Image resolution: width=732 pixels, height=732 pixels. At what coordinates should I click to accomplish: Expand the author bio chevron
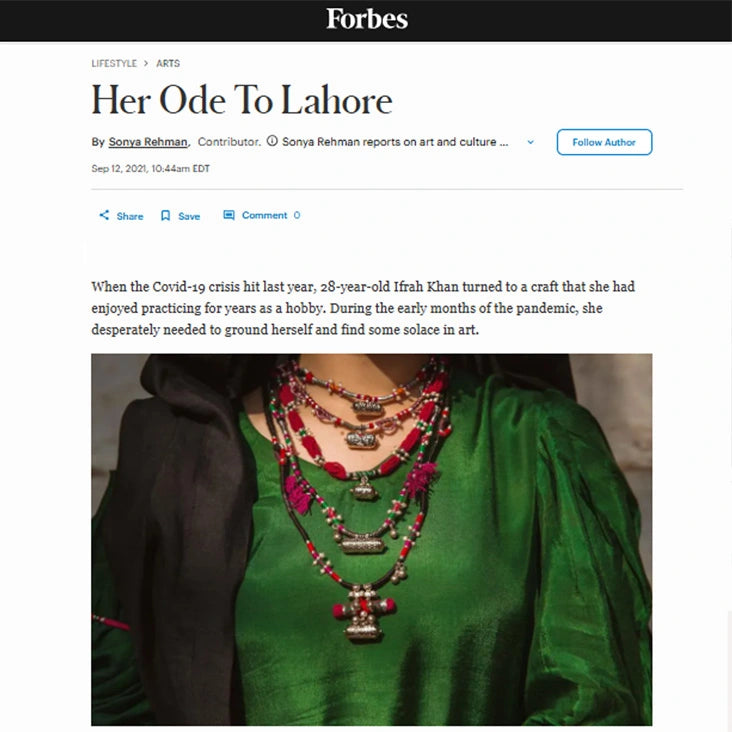(x=530, y=142)
